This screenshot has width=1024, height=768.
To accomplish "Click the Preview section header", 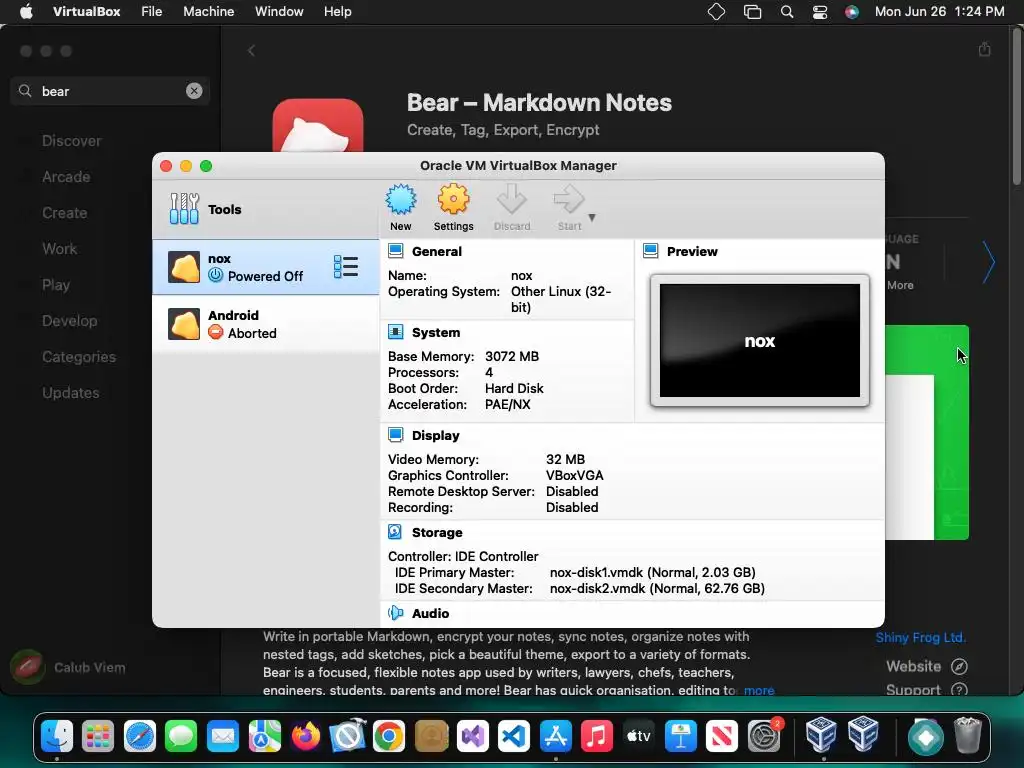I will pyautogui.click(x=692, y=251).
